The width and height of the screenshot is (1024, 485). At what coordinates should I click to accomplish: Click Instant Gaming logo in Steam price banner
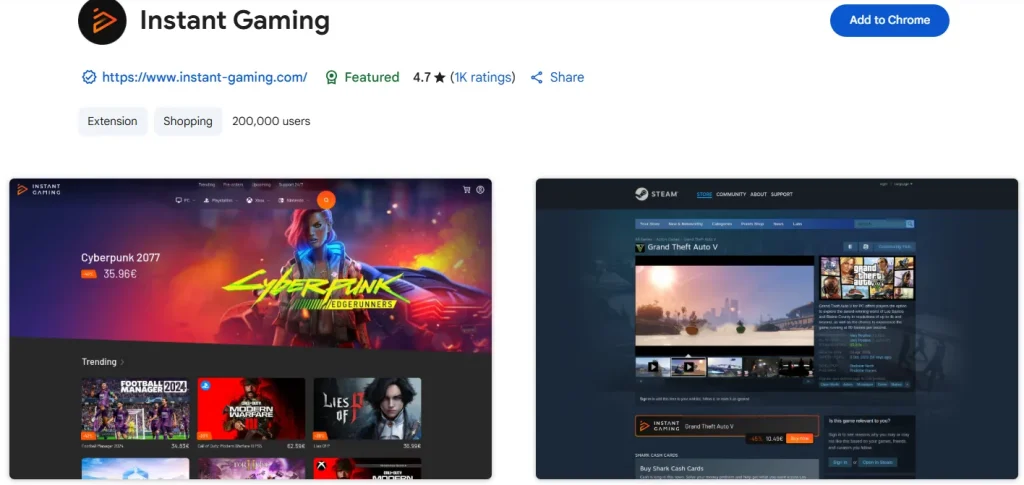[x=658, y=426]
